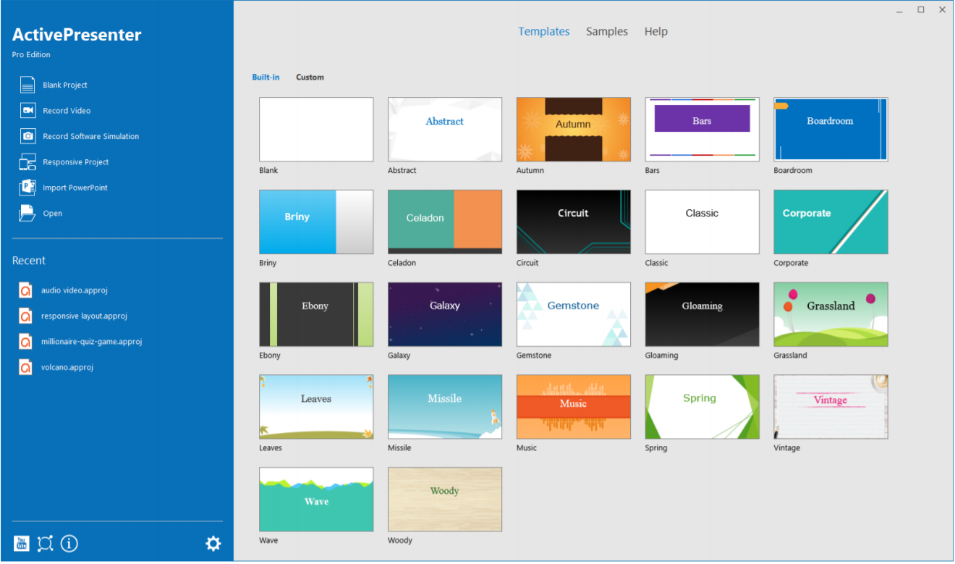Select the Autumn template thumbnail
Image resolution: width=955 pixels, height=564 pixels.
[x=573, y=129]
